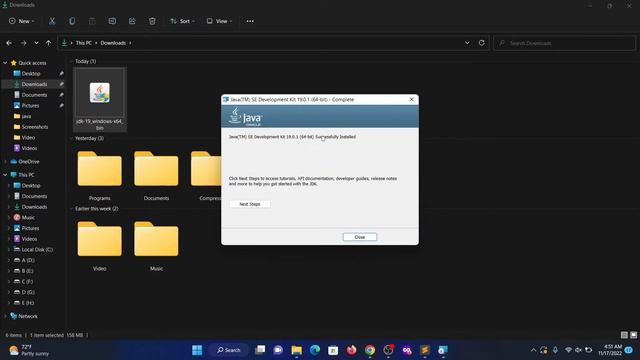
Task: Go back with the left arrow
Action: tap(9, 43)
